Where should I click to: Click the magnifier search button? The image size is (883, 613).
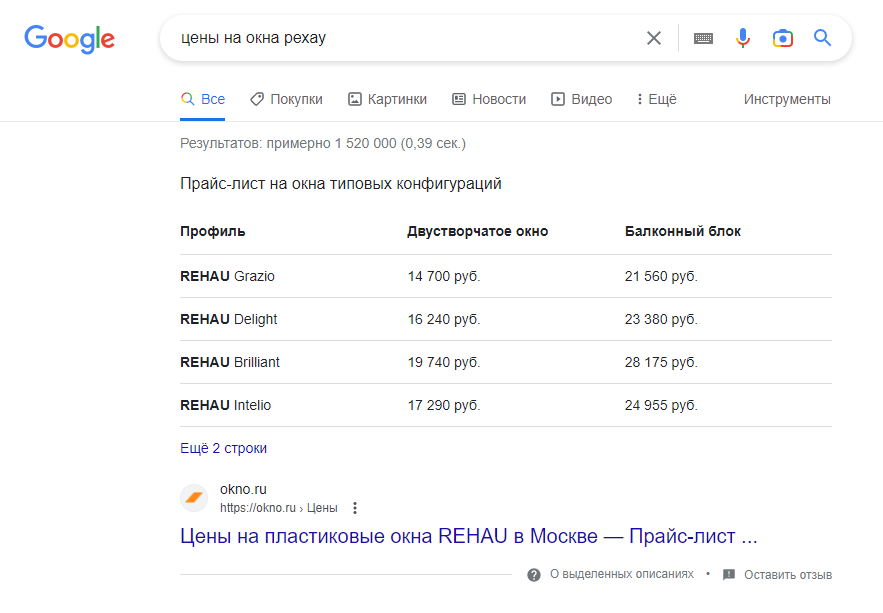tap(822, 38)
